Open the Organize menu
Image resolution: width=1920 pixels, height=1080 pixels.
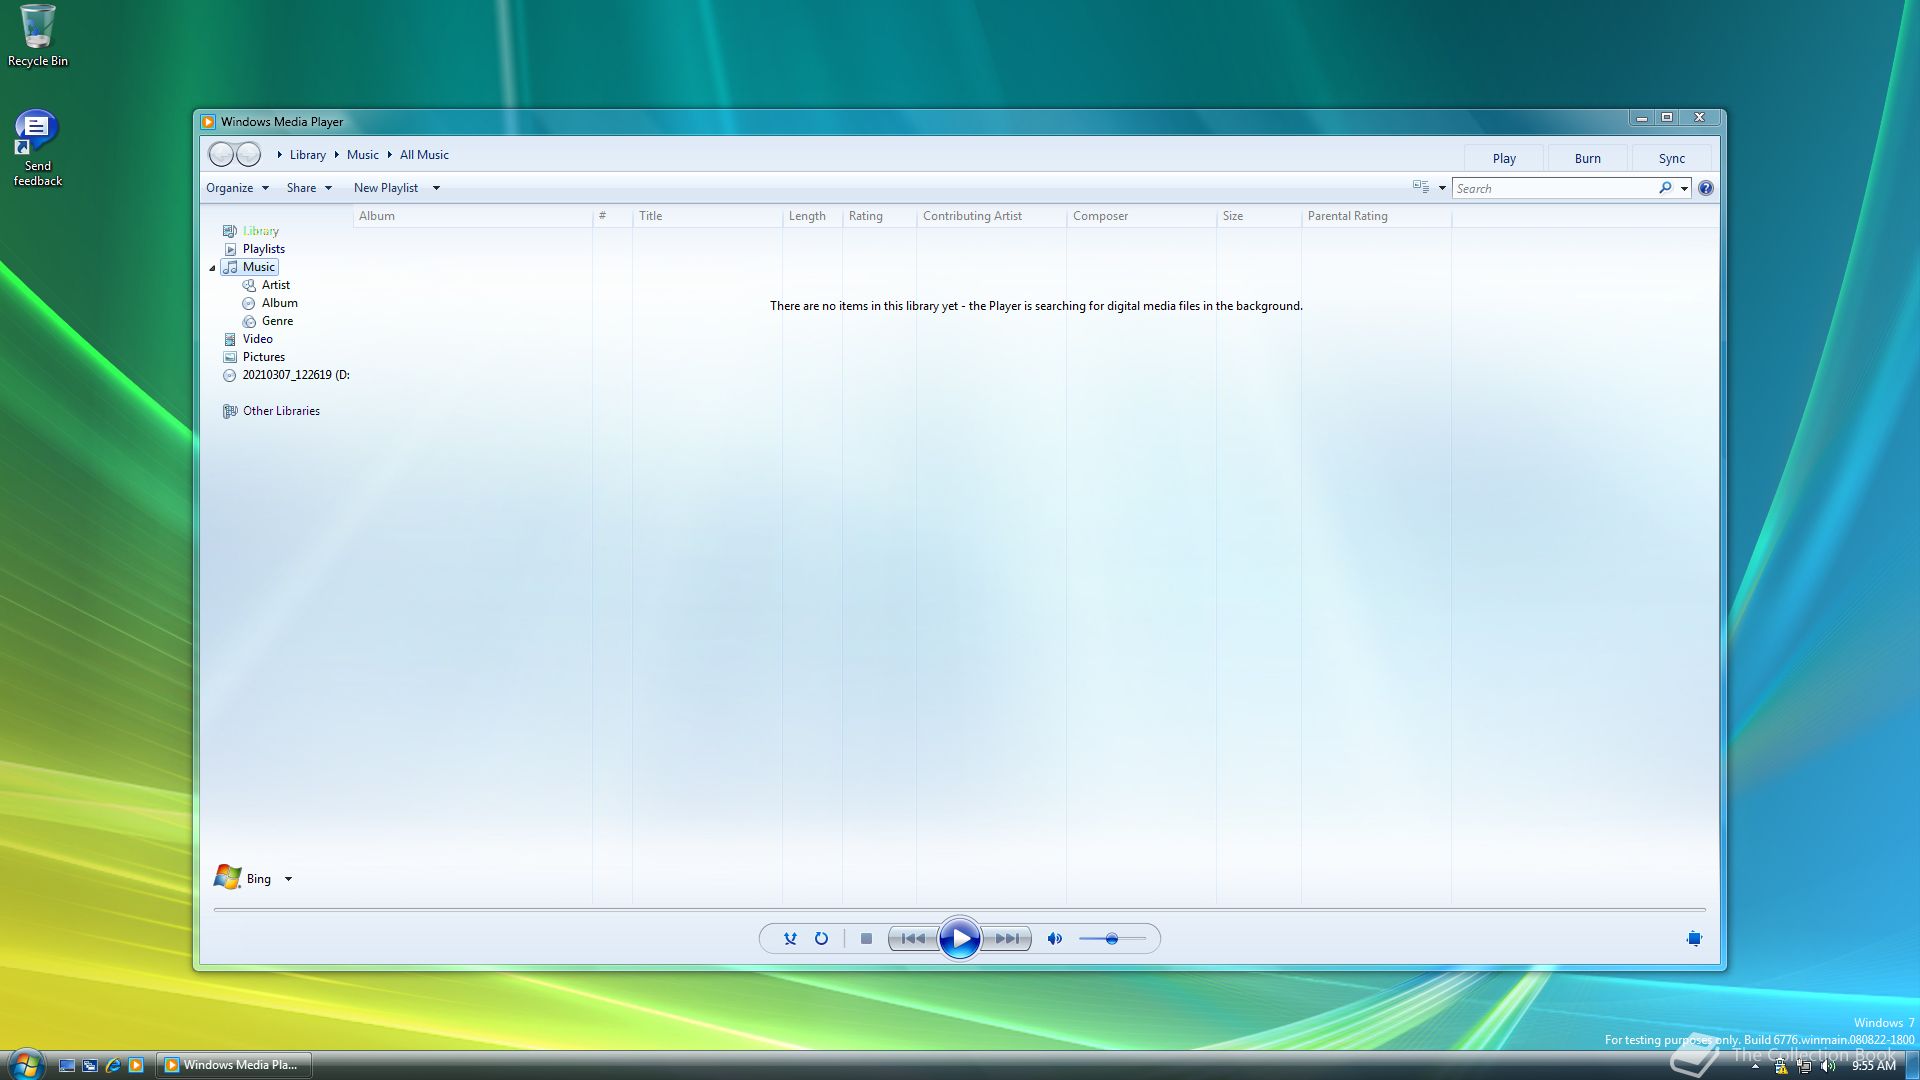point(237,188)
